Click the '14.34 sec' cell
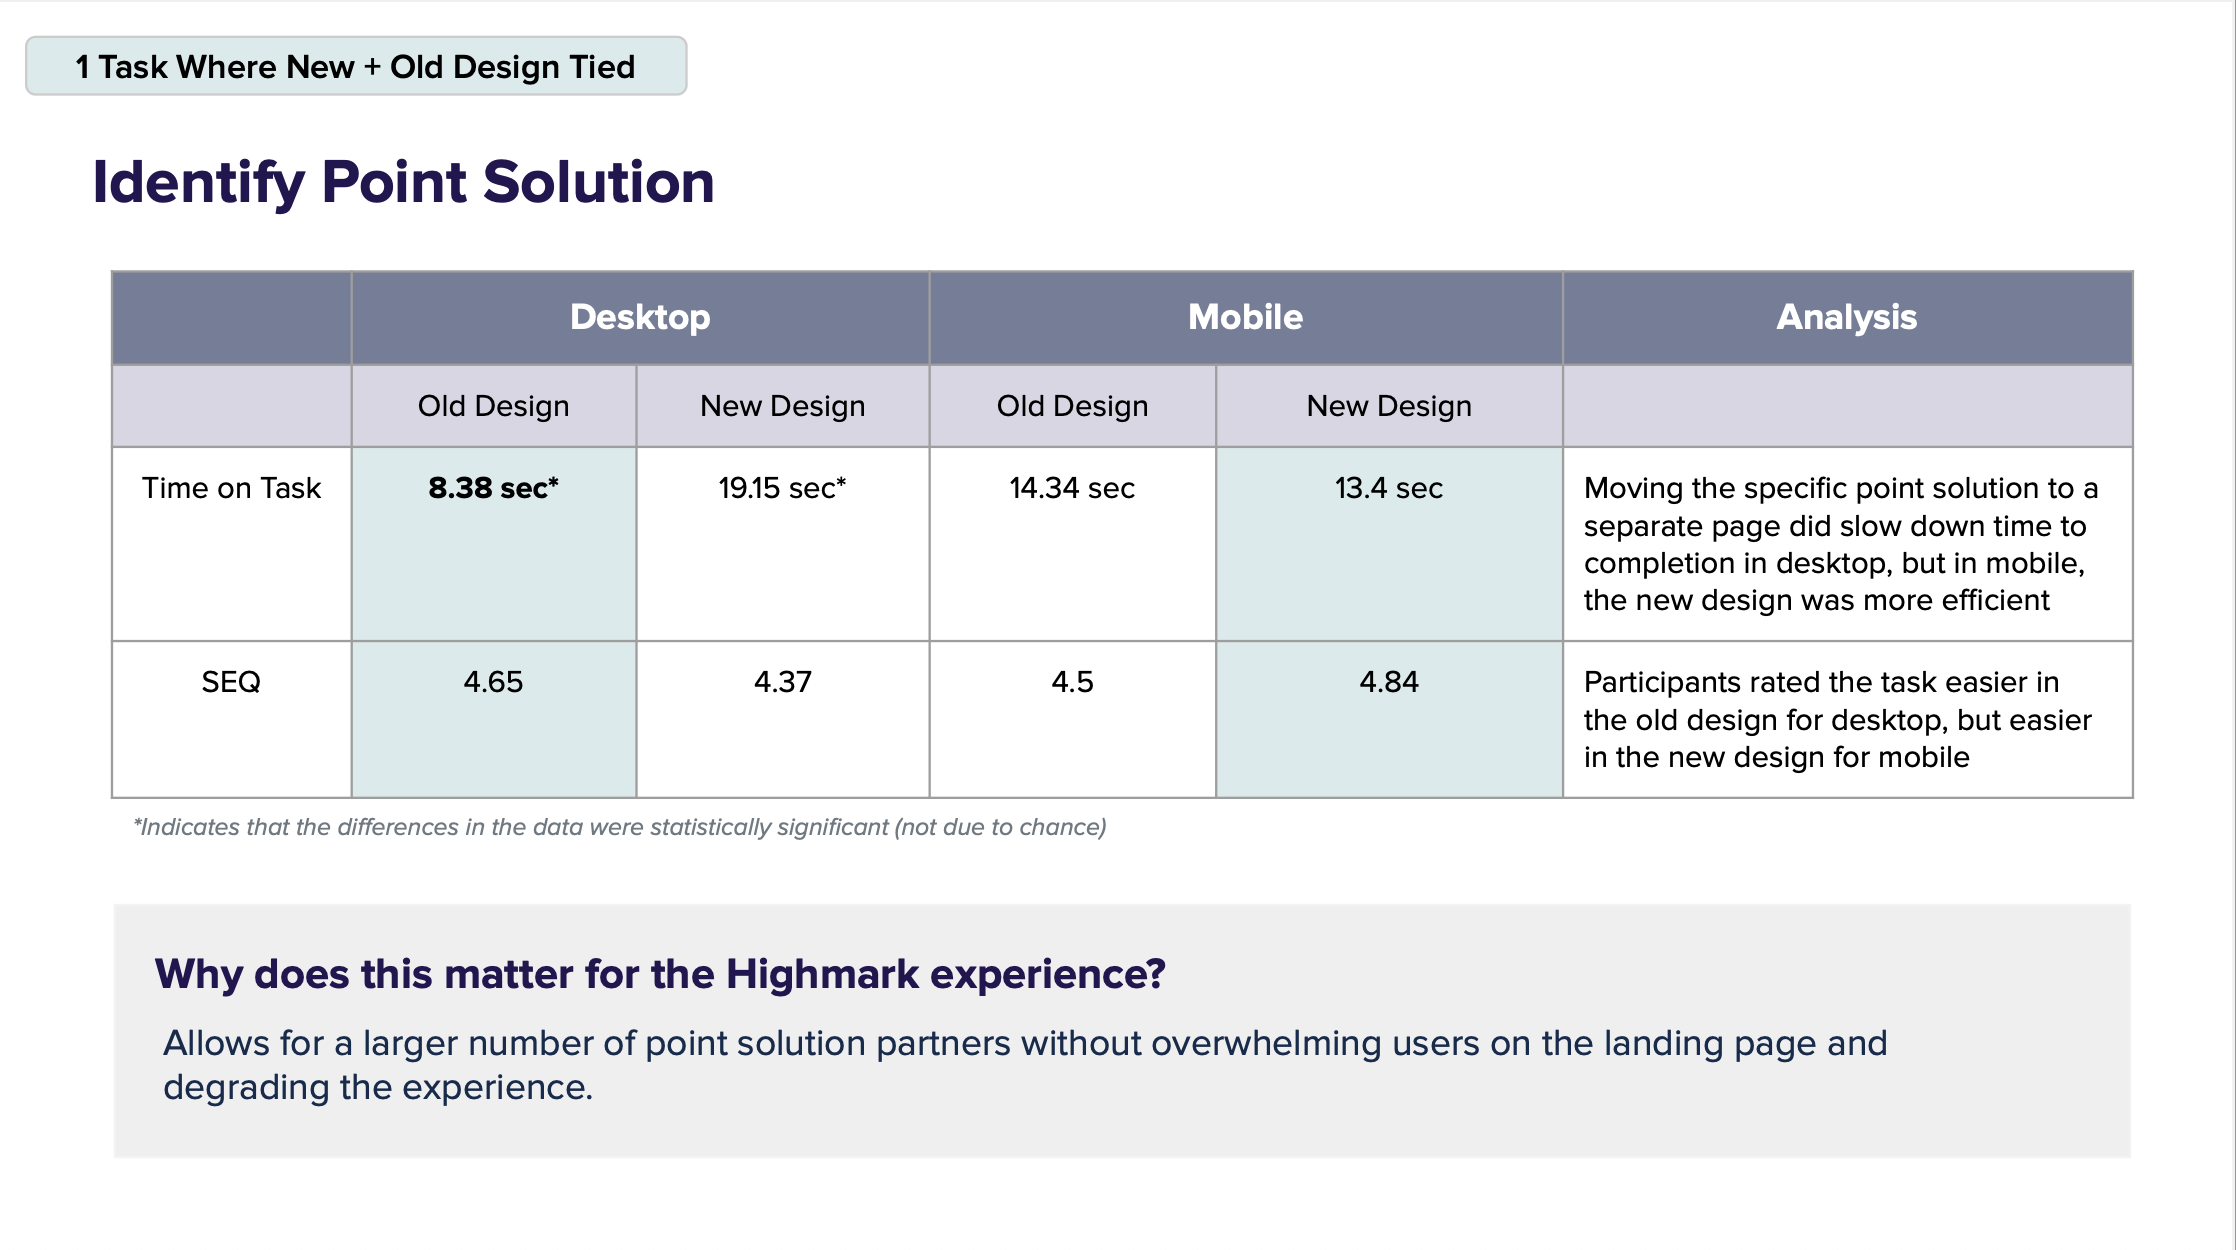The image size is (2236, 1250). pos(1072,488)
